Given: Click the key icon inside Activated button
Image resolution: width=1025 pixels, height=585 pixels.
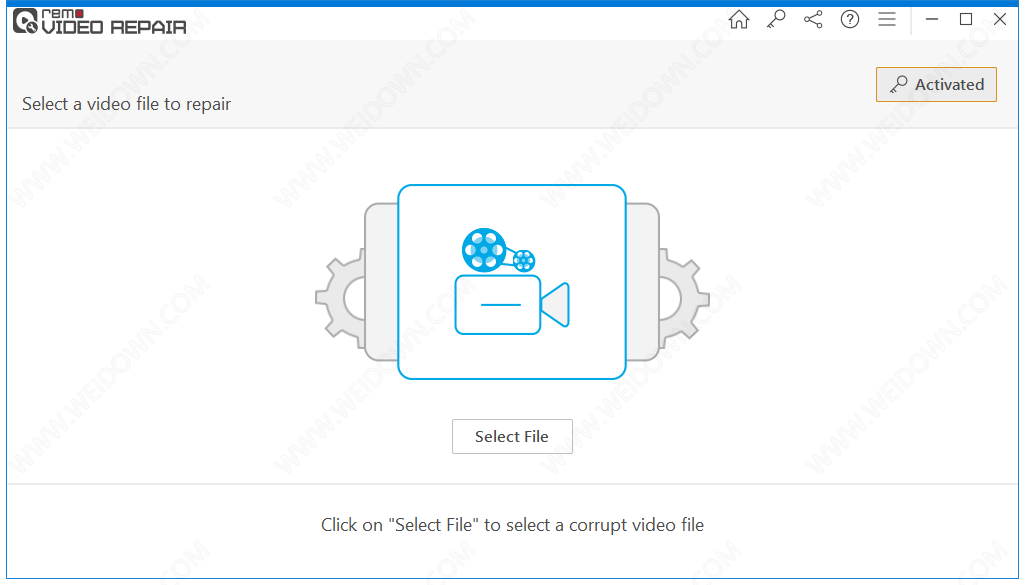Looking at the screenshot, I should 899,84.
